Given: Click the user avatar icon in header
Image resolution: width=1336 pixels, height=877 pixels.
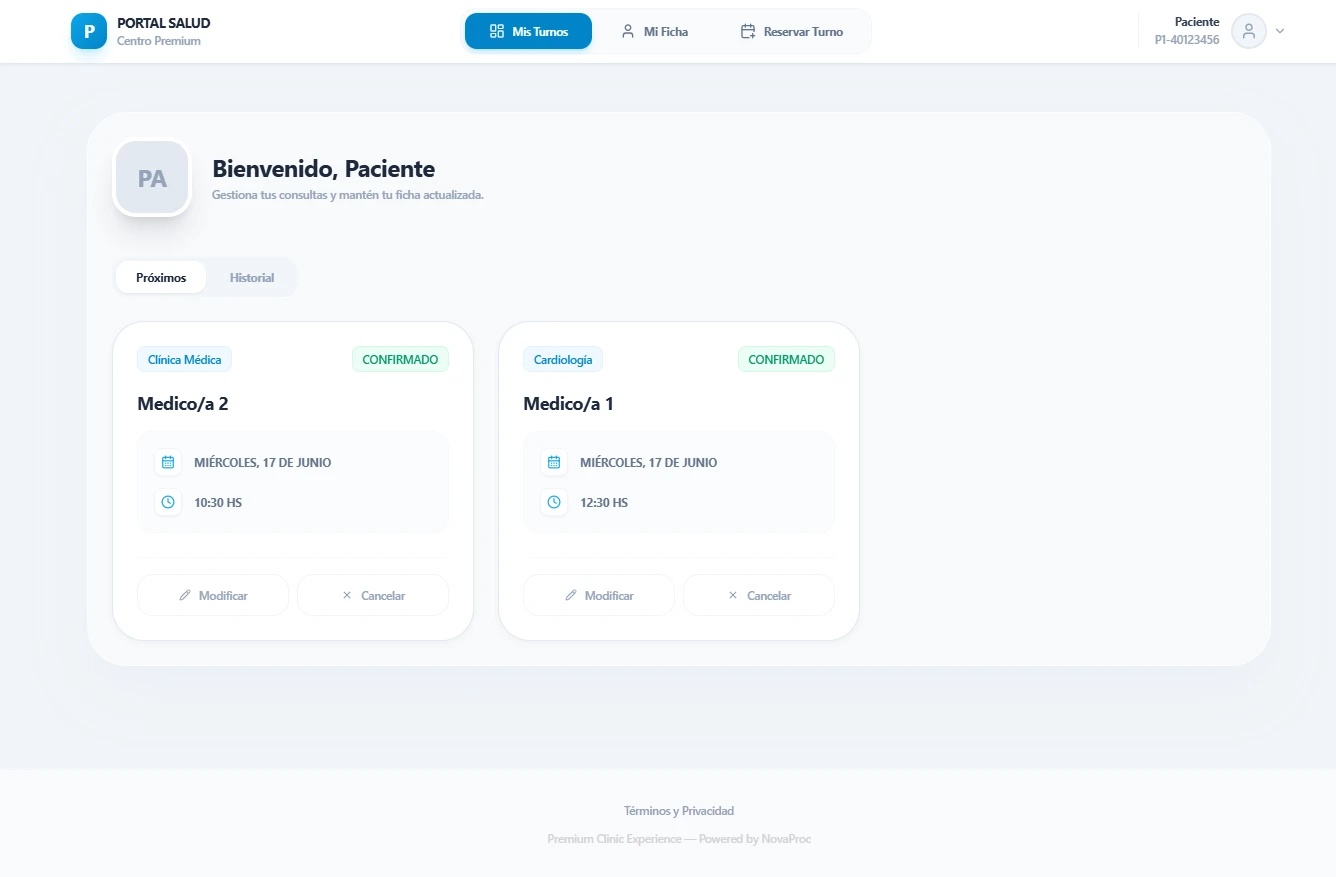Looking at the screenshot, I should pyautogui.click(x=1249, y=31).
